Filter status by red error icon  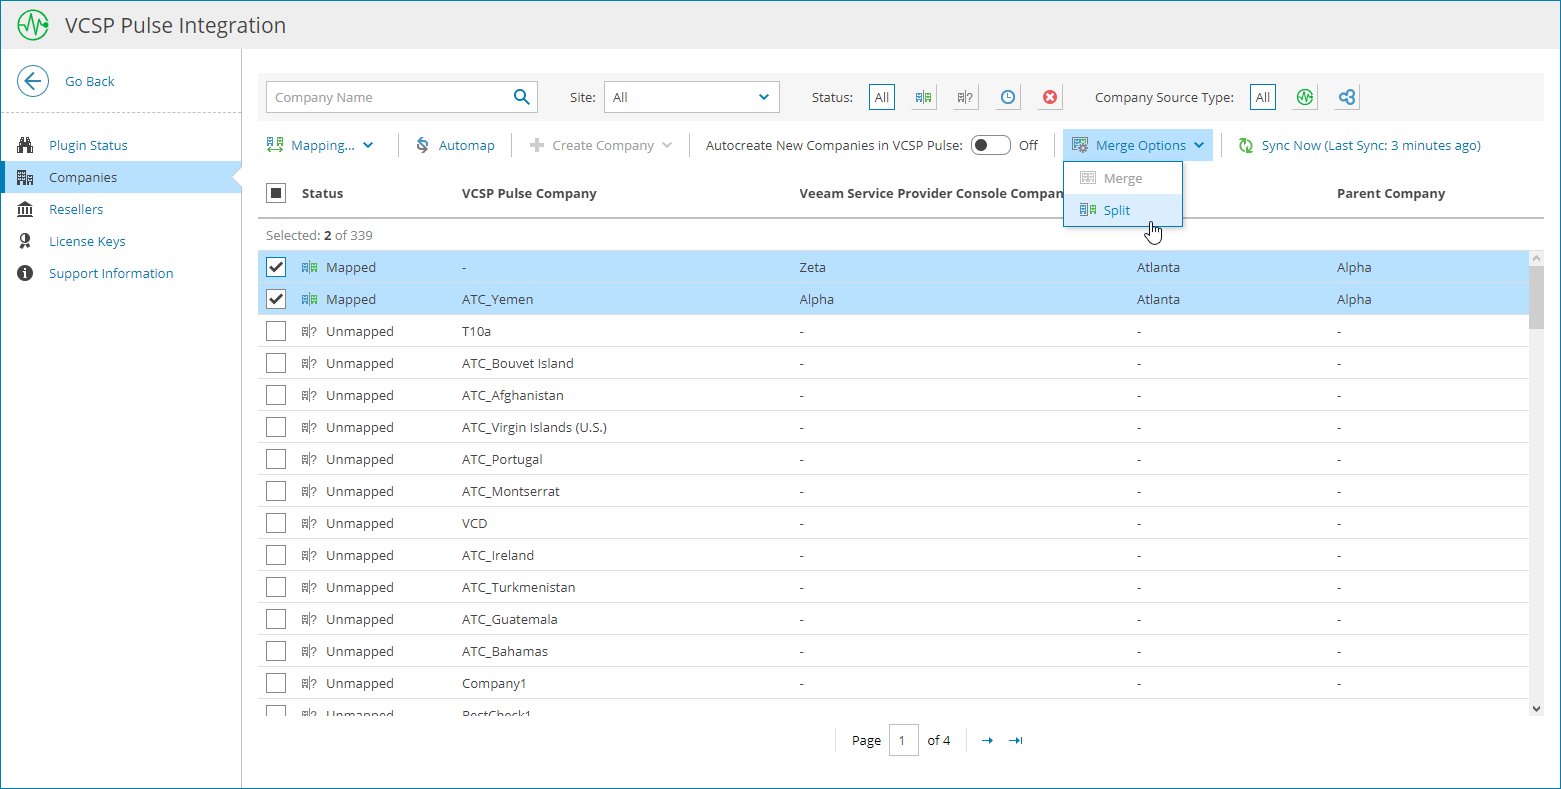[x=1050, y=97]
